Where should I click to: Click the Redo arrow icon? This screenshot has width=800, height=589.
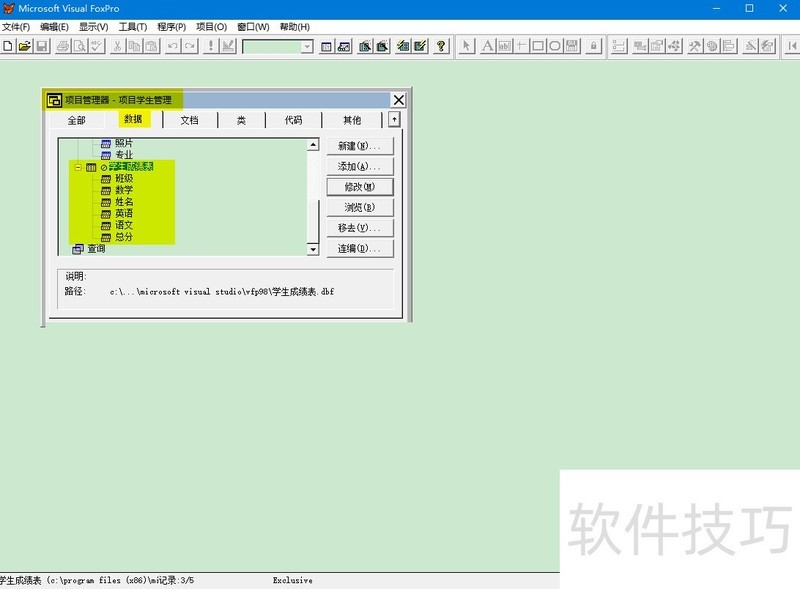click(x=189, y=46)
